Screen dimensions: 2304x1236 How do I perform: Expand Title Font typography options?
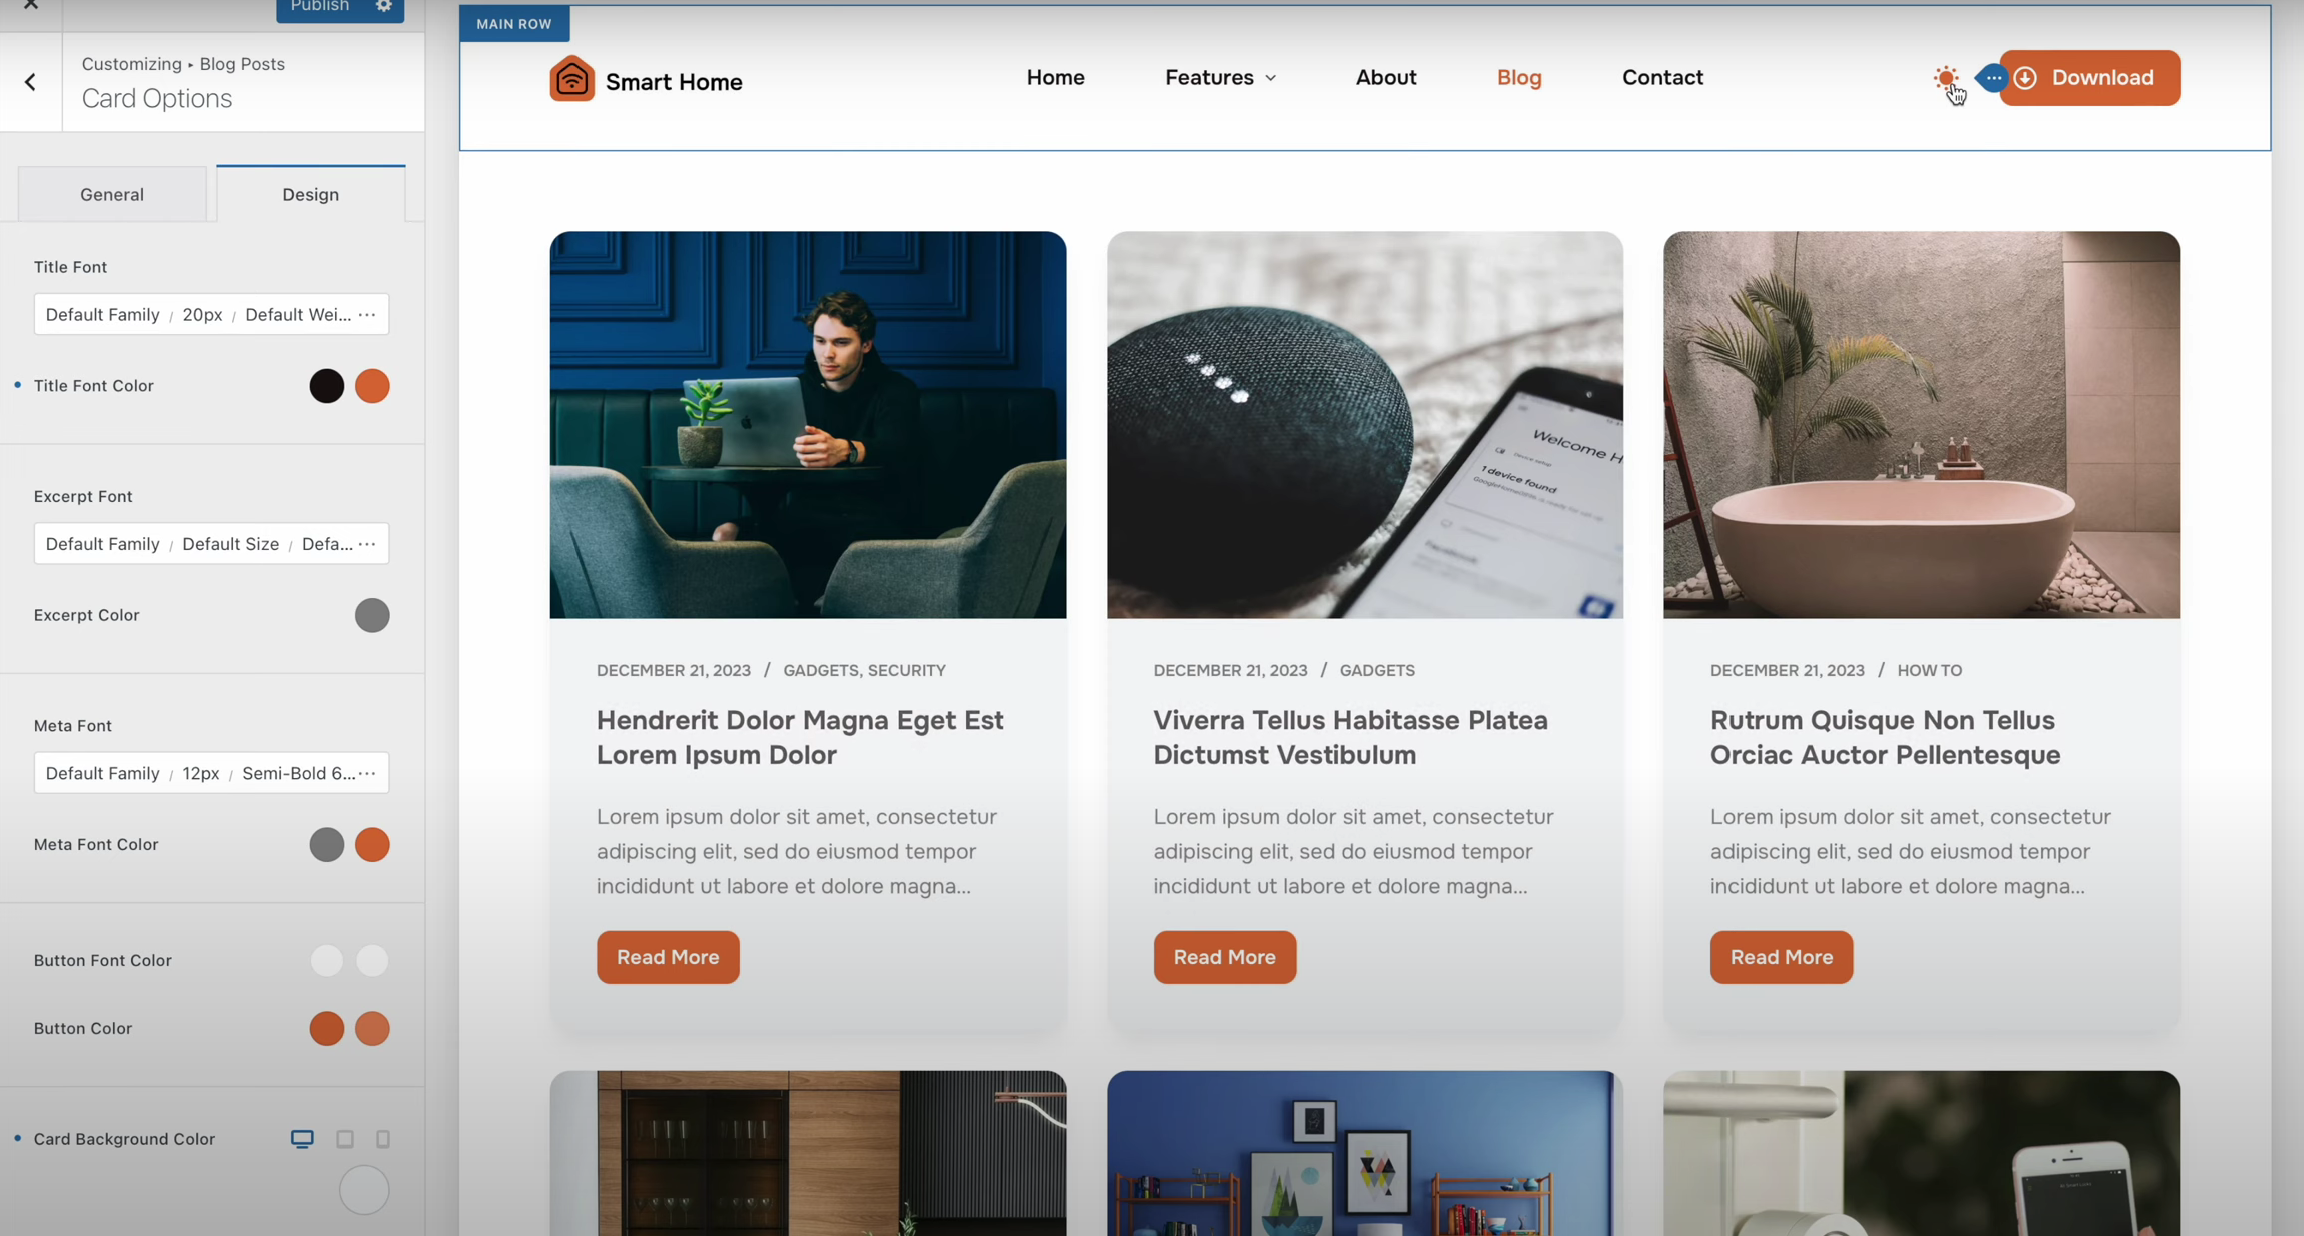367,314
